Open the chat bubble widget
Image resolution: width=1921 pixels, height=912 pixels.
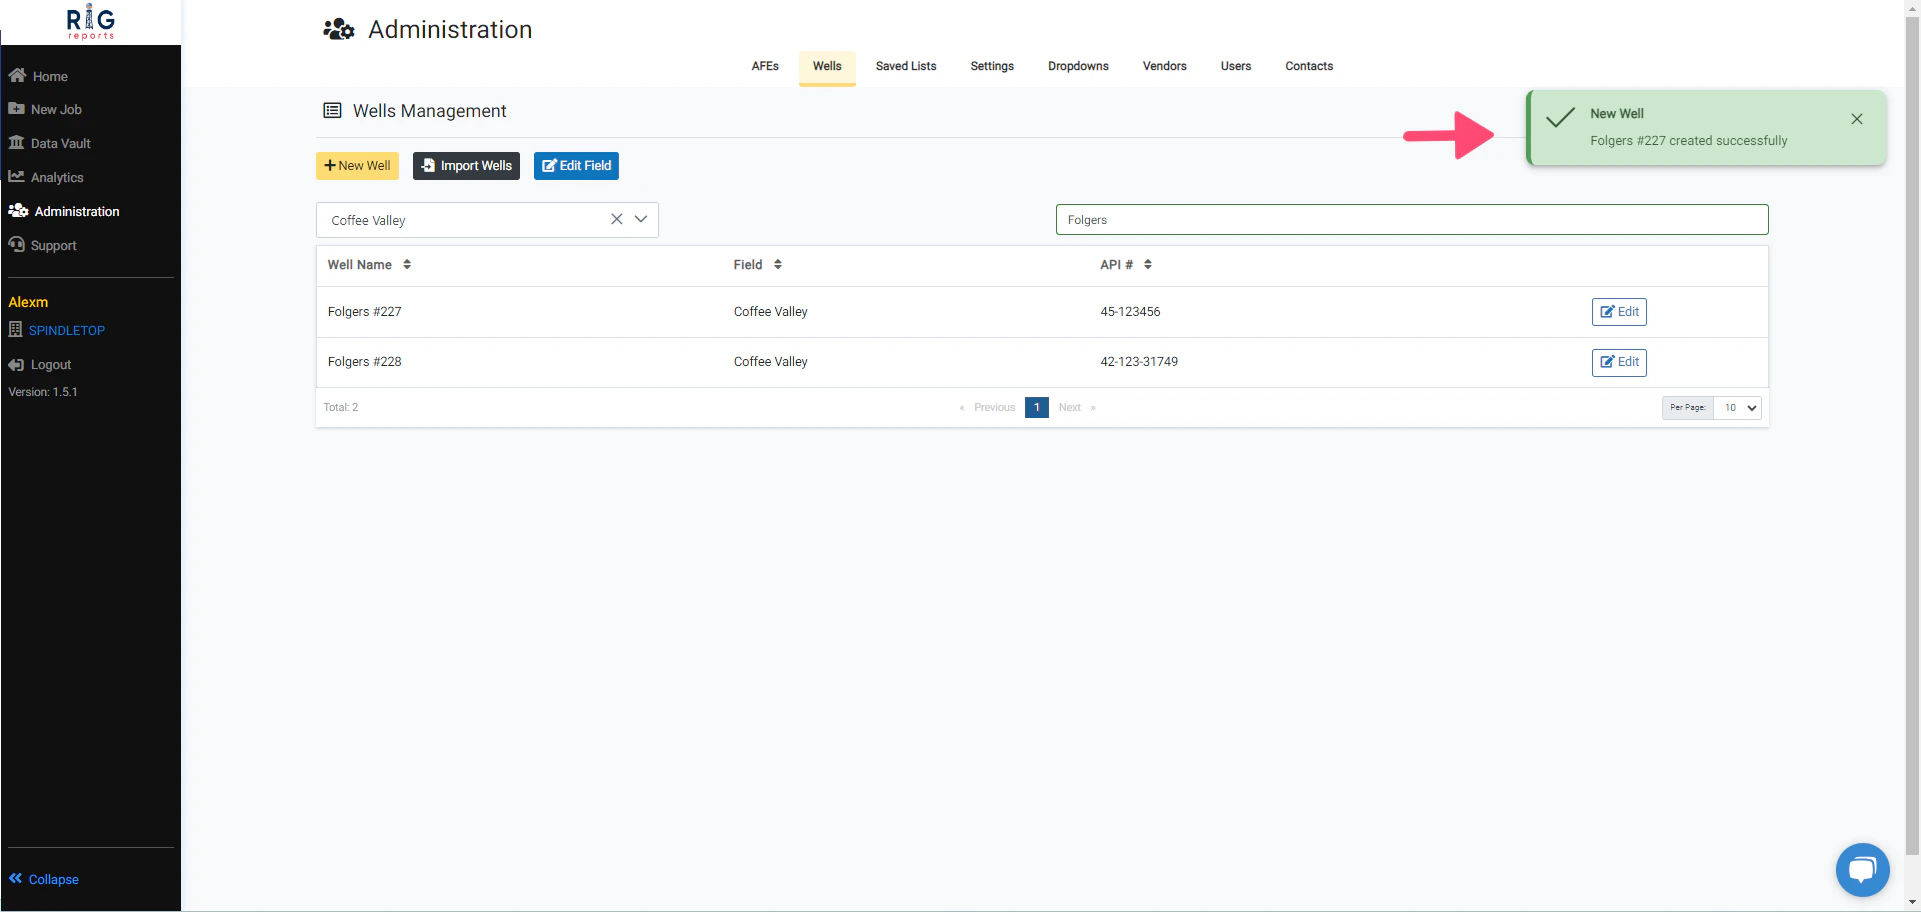pyautogui.click(x=1862, y=870)
